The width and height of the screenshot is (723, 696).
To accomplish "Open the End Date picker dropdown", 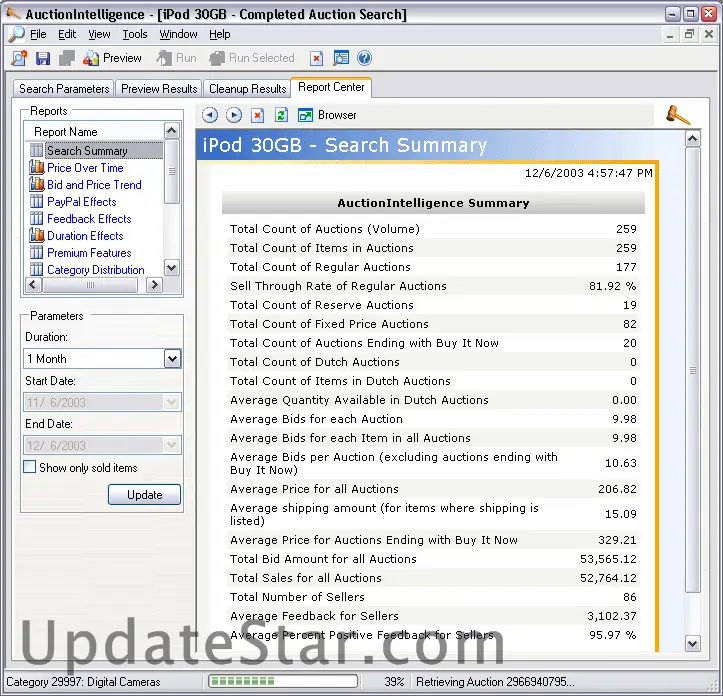I will tap(172, 445).
